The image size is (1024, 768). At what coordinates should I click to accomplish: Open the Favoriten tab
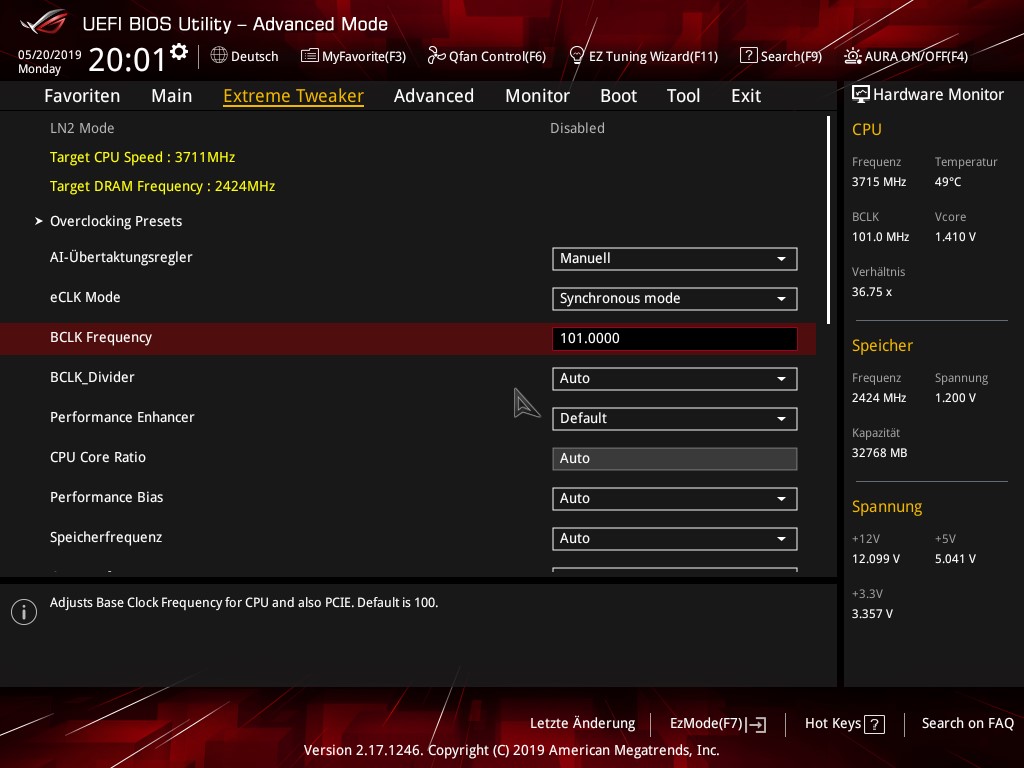point(82,96)
